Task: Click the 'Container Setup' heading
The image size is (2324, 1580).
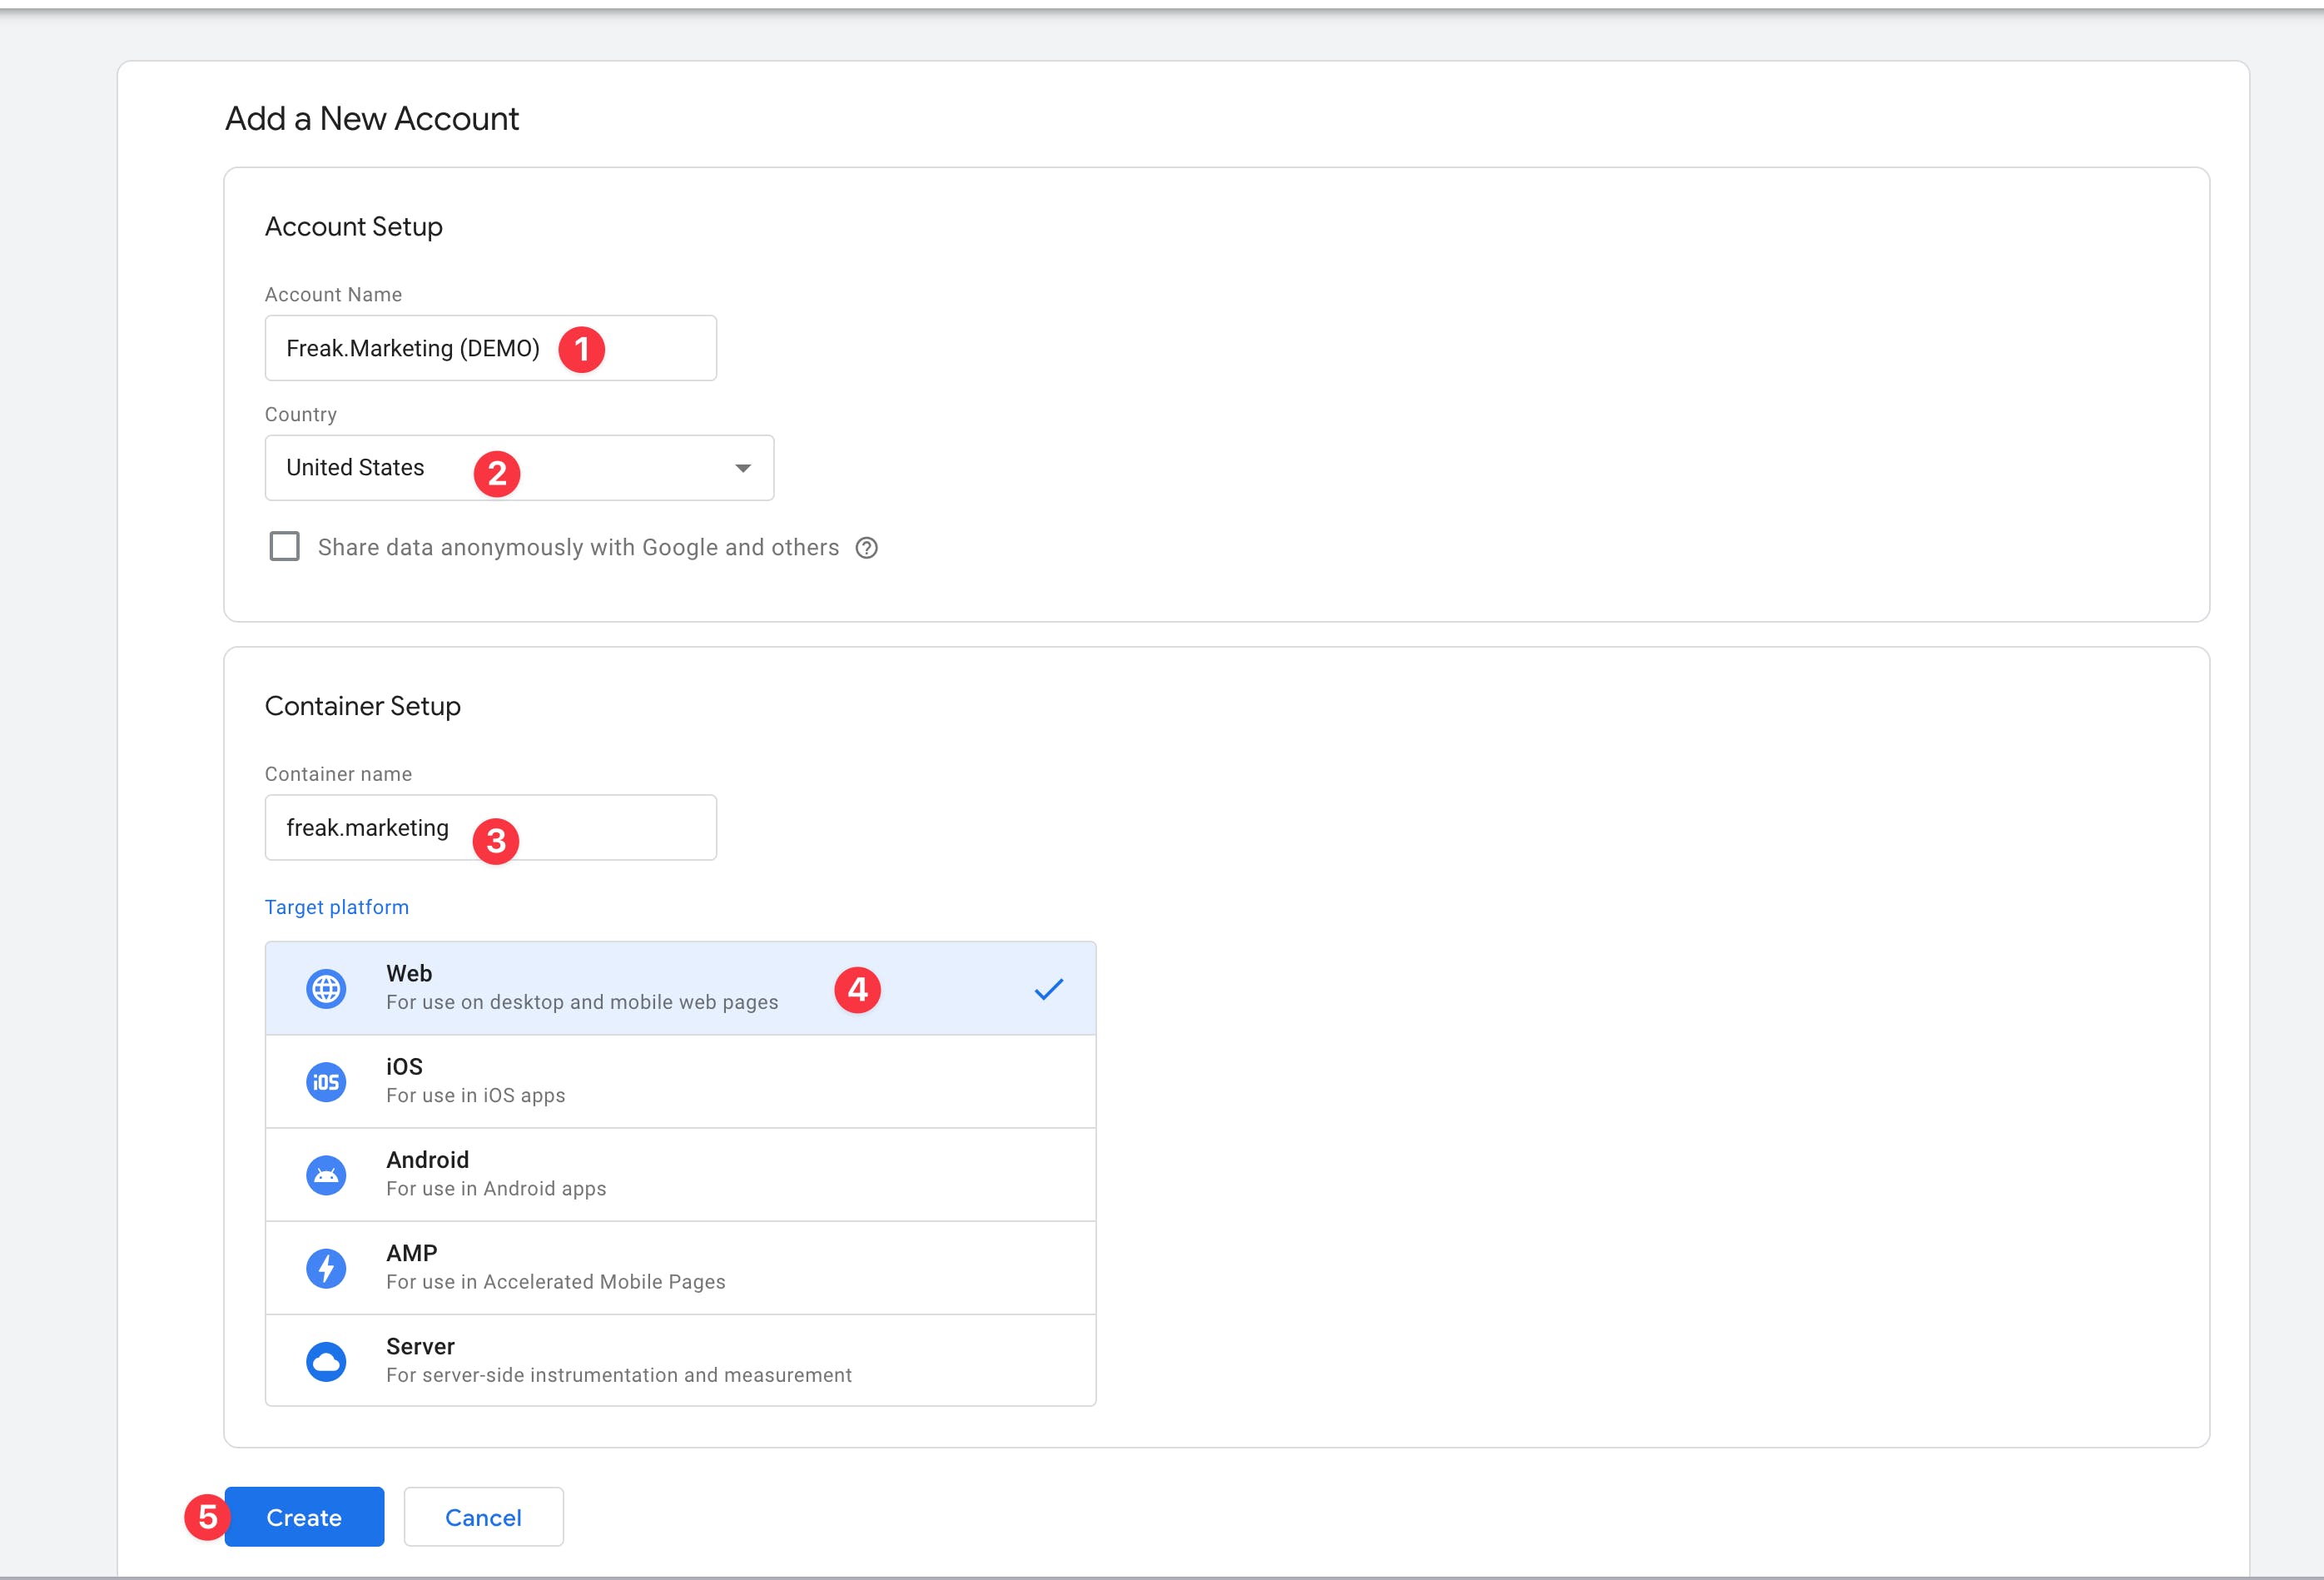Action: click(363, 706)
